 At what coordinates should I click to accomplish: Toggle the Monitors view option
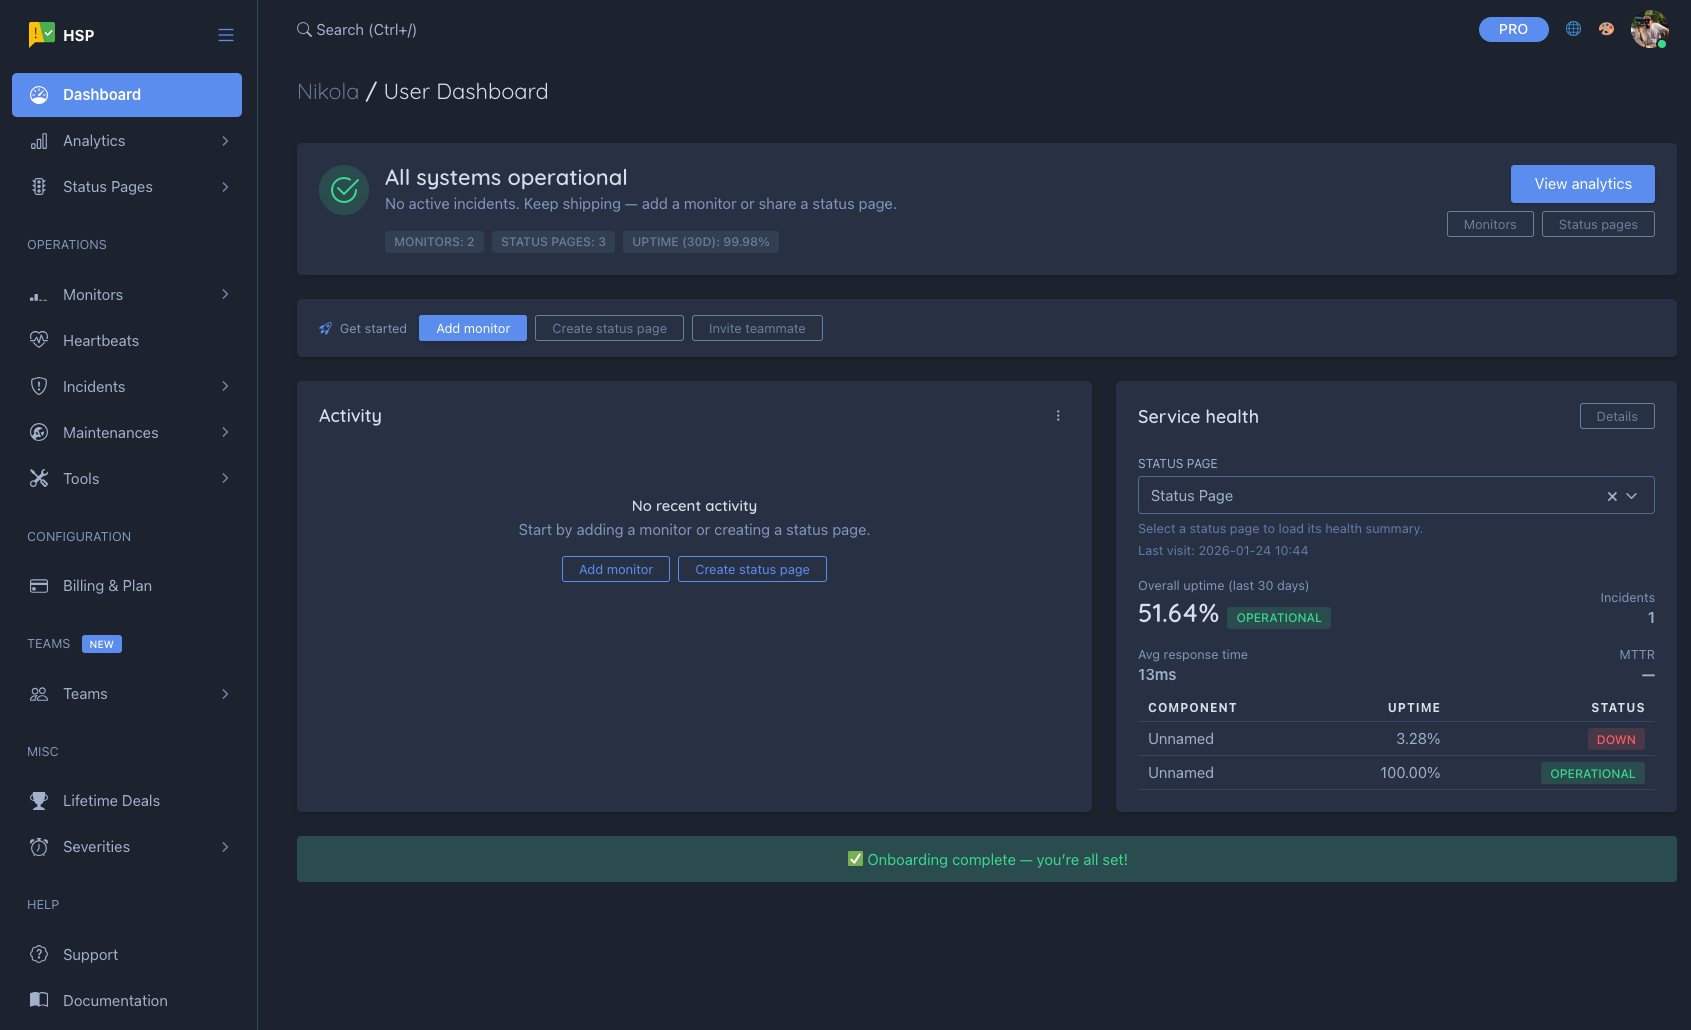1489,224
